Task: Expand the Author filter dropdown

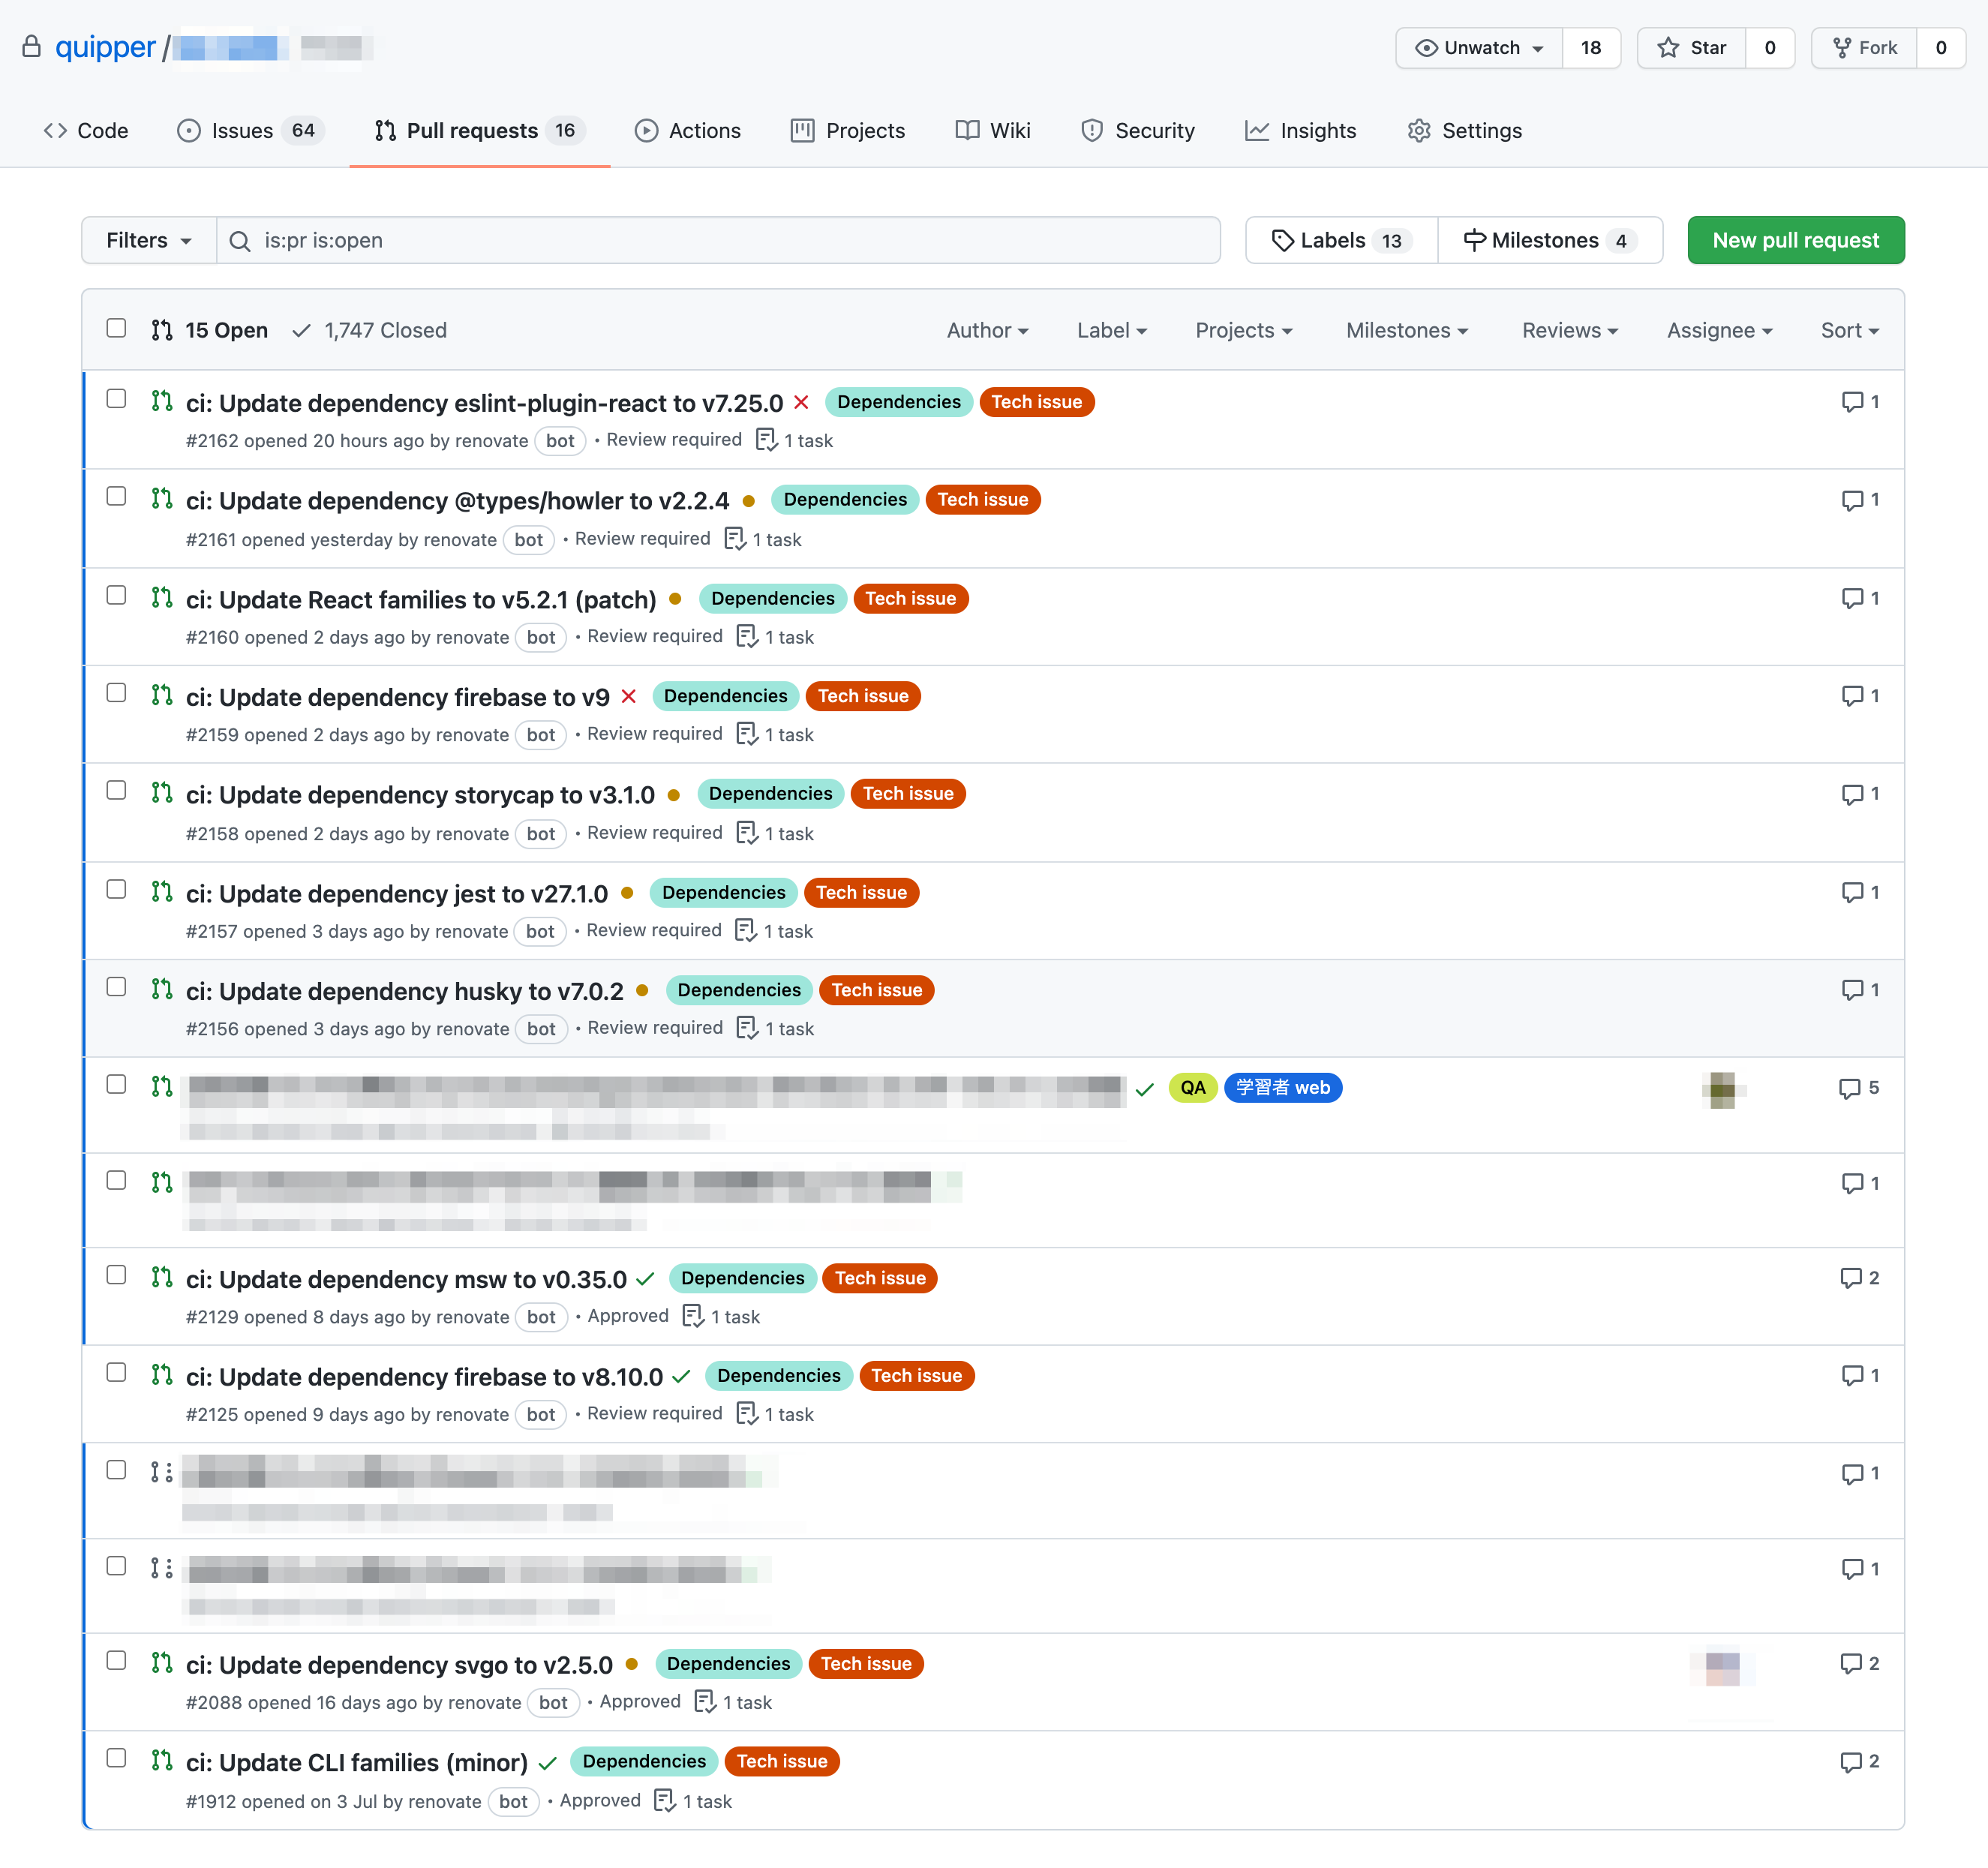Action: pos(987,330)
